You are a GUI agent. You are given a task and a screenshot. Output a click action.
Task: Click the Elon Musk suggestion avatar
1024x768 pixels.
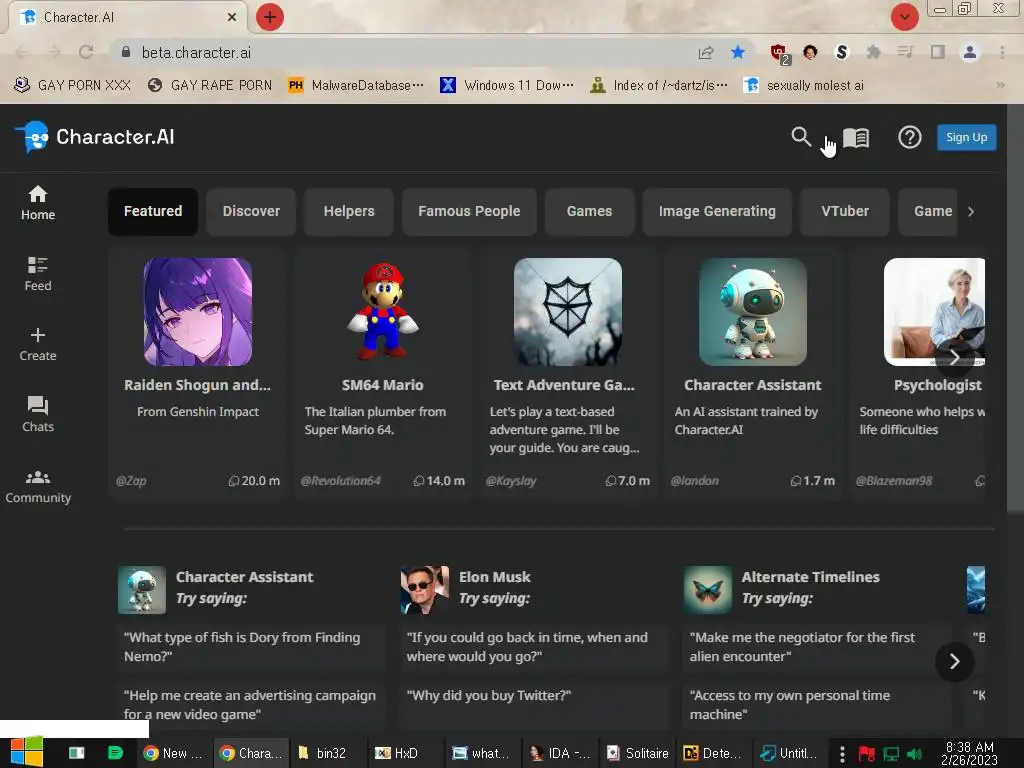(424, 590)
